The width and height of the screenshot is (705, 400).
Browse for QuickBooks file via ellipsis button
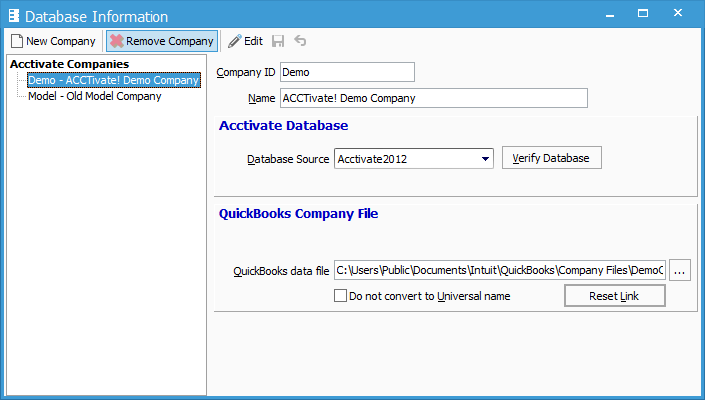679,270
